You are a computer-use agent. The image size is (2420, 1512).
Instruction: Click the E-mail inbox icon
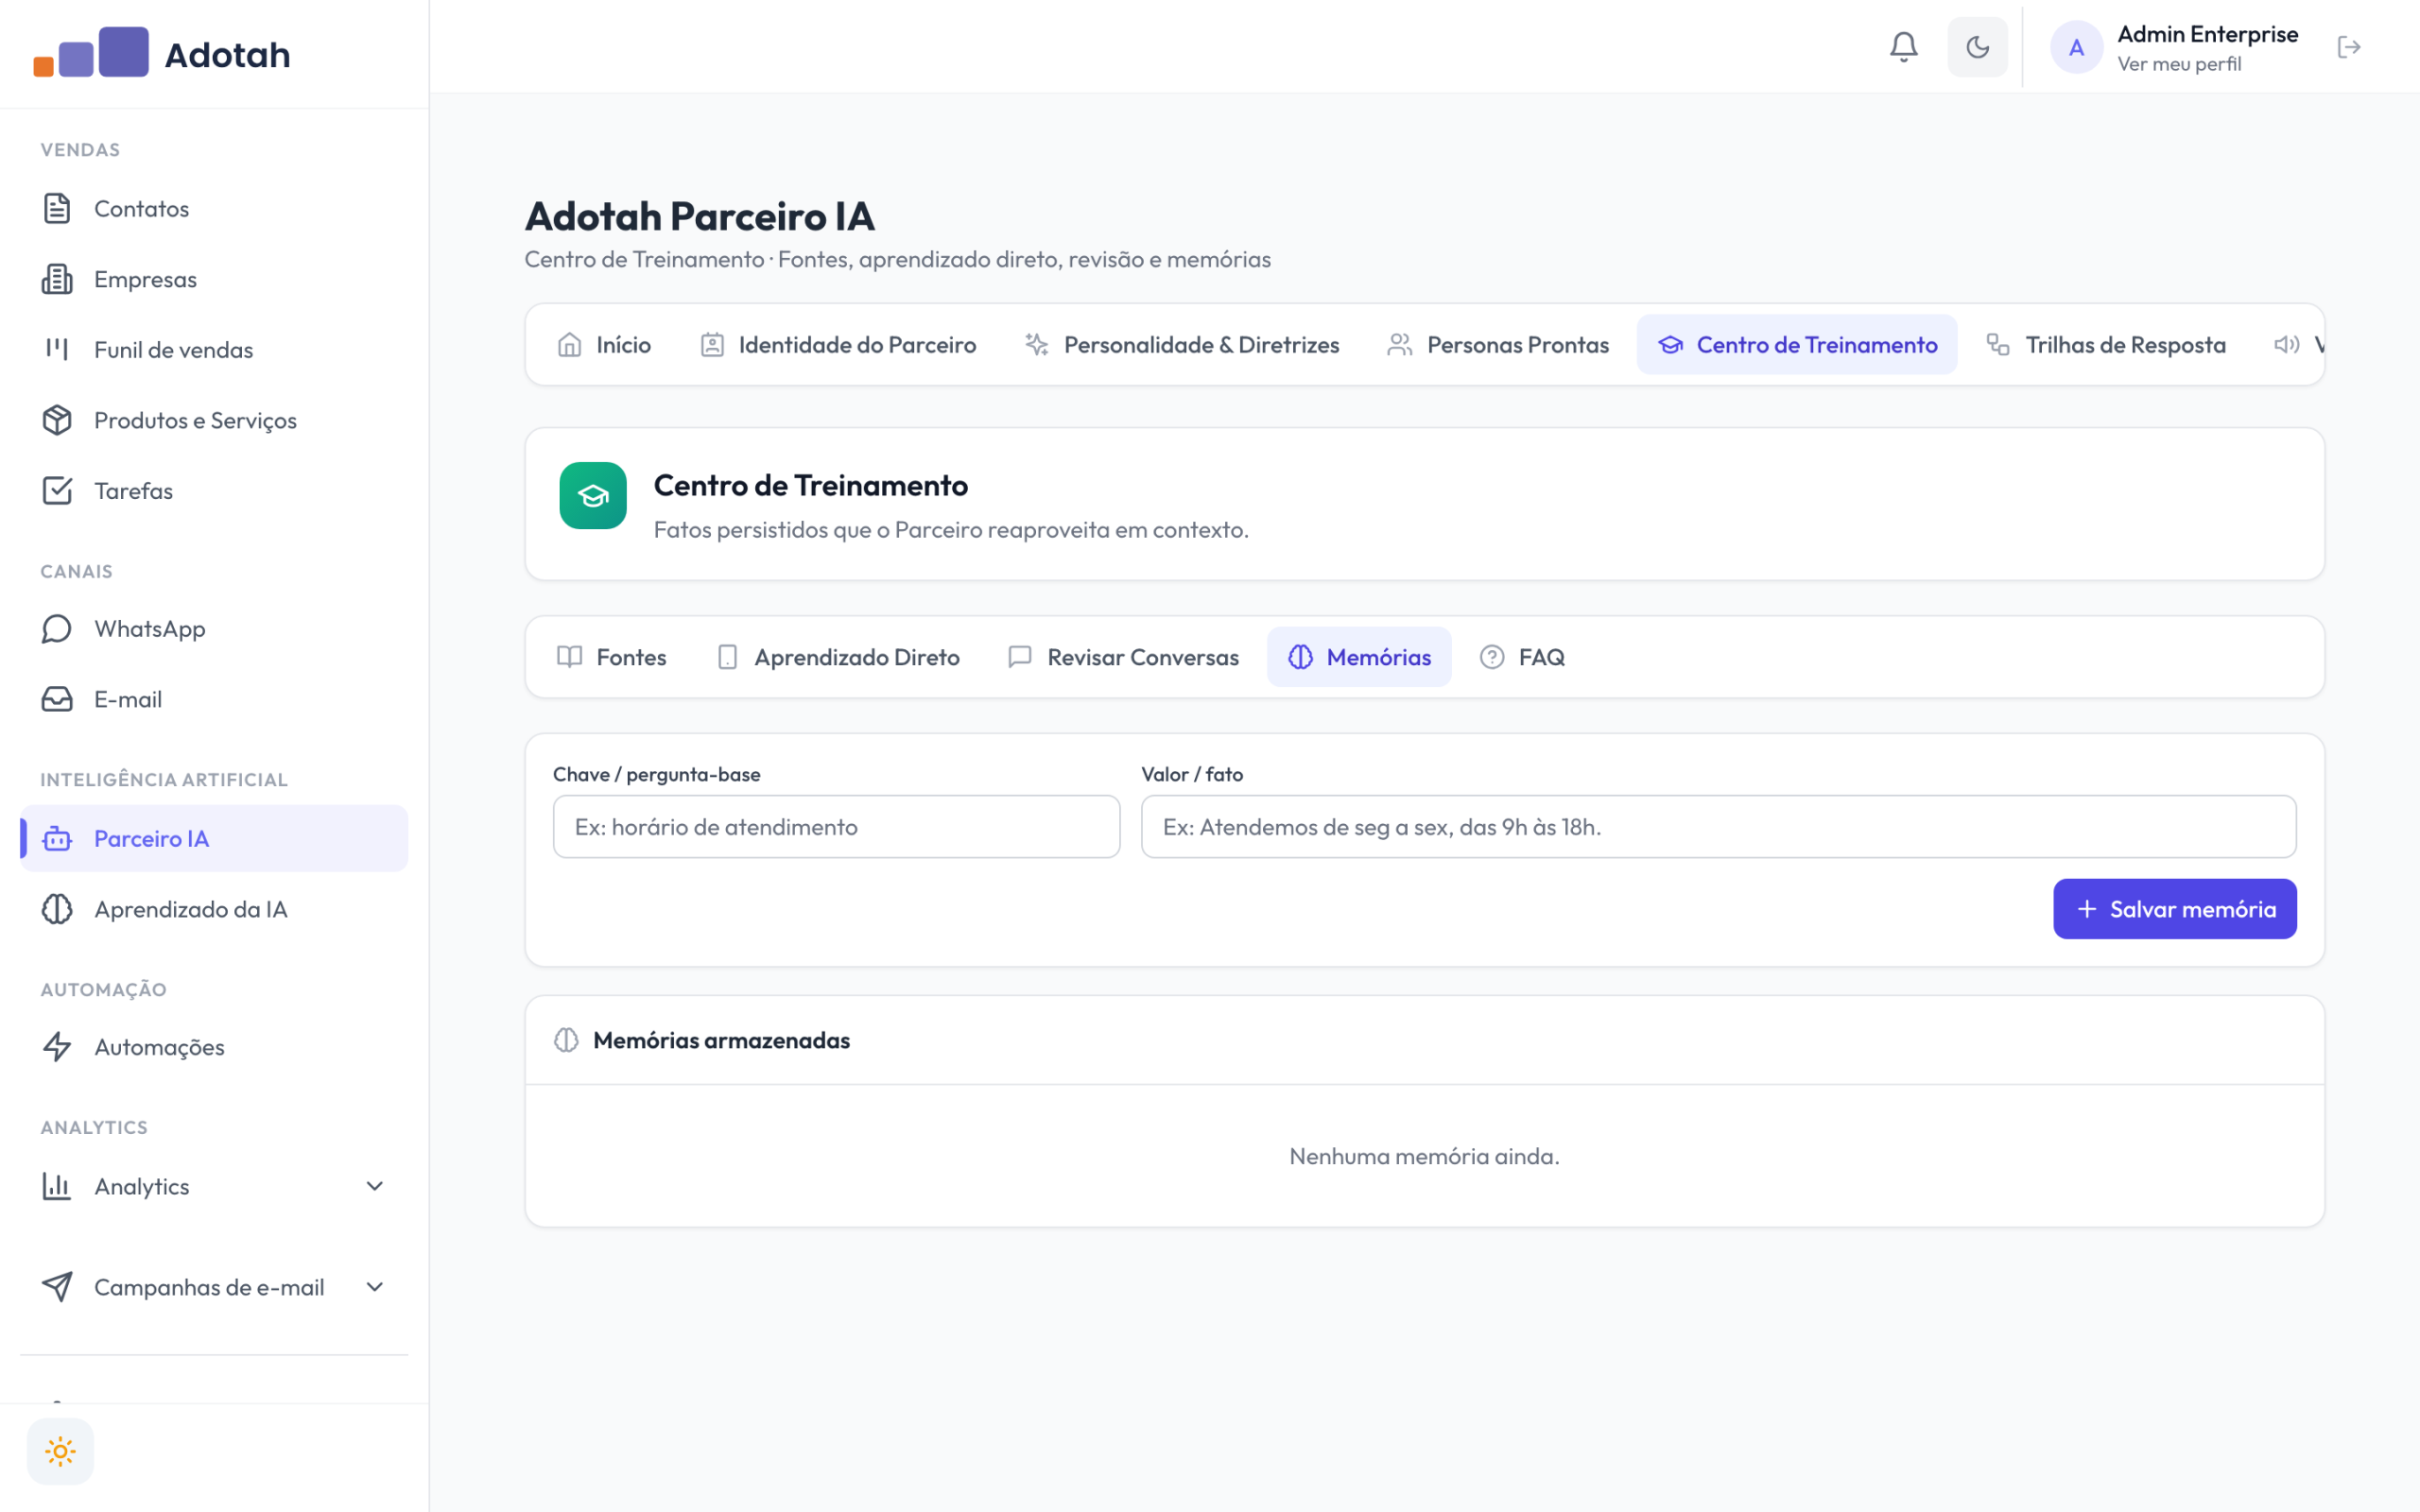point(57,699)
